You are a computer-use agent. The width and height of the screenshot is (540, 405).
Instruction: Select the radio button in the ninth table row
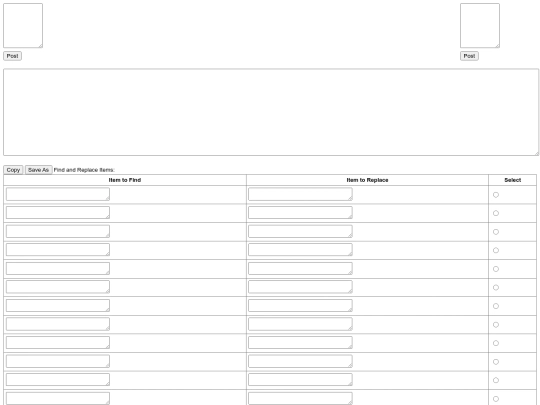[x=496, y=343]
